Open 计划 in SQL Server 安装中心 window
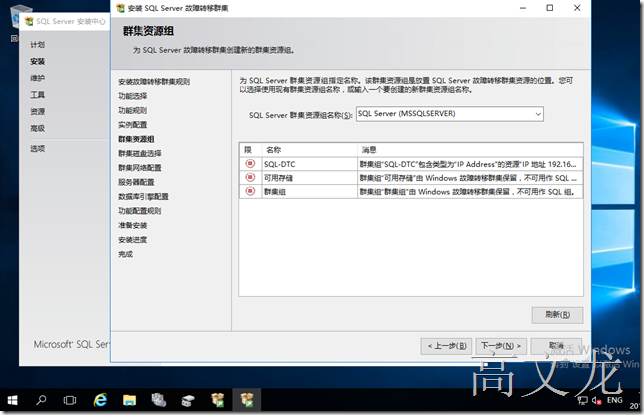 click(37, 45)
